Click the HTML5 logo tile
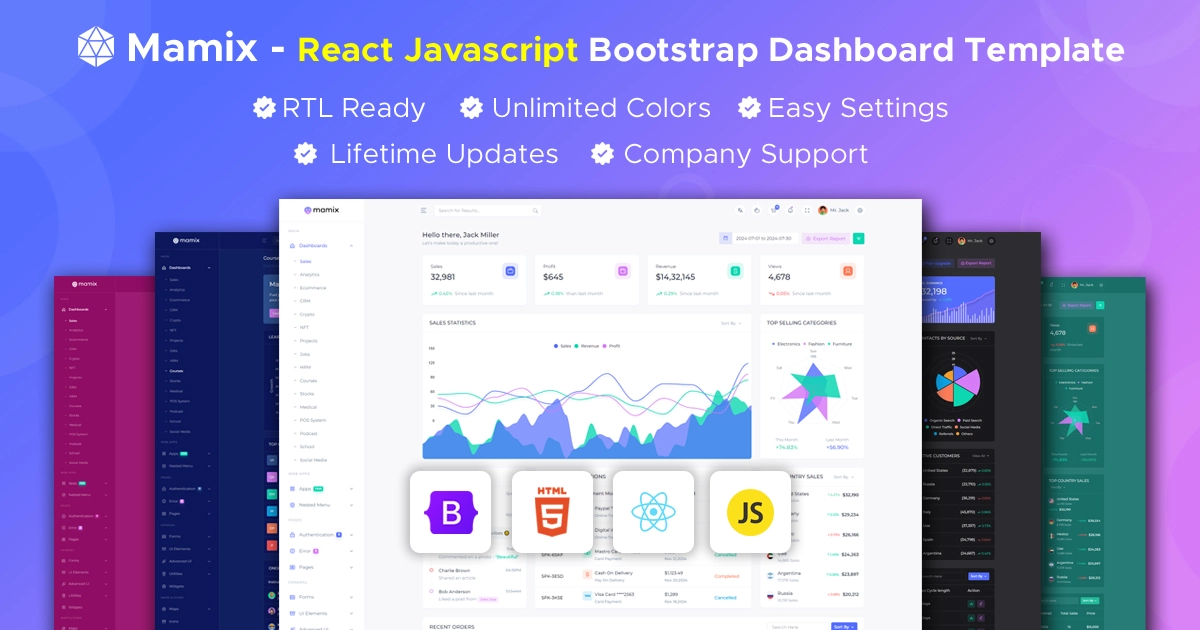The image size is (1200, 630). (552, 512)
